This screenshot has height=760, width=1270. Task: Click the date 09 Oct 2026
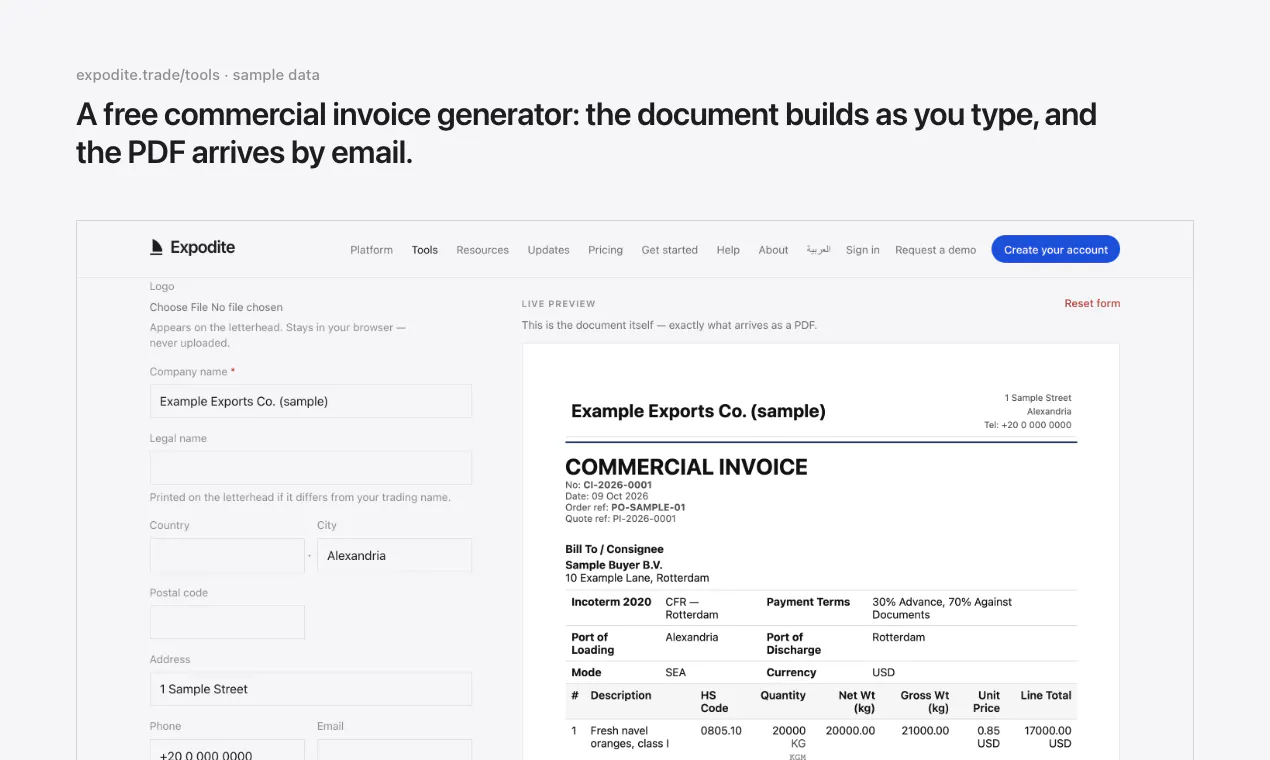620,496
